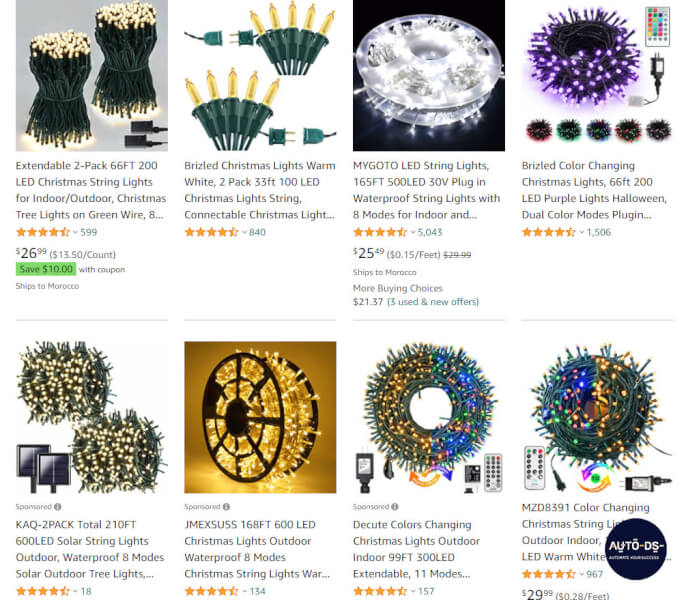
Task: Click the star rating of Brizled purple lights
Action: (x=549, y=232)
